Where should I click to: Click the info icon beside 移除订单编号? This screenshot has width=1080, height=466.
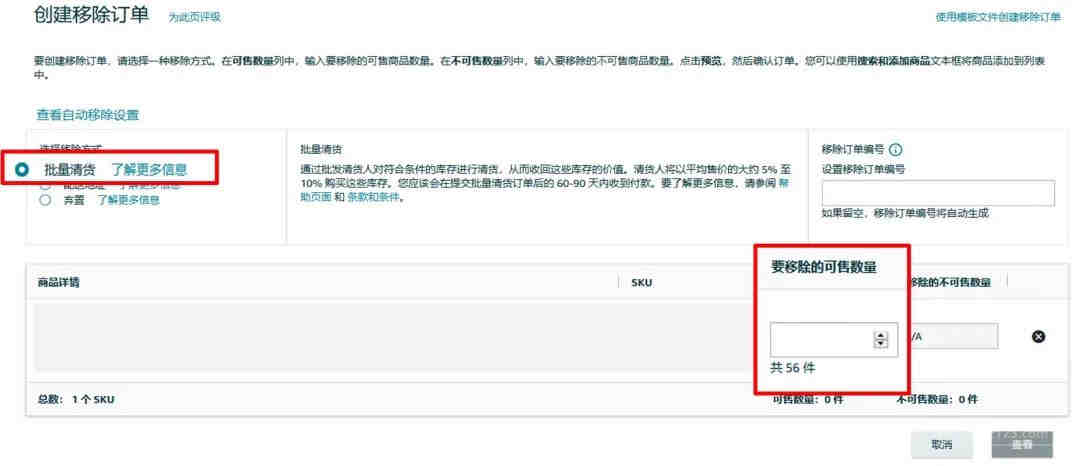point(895,150)
